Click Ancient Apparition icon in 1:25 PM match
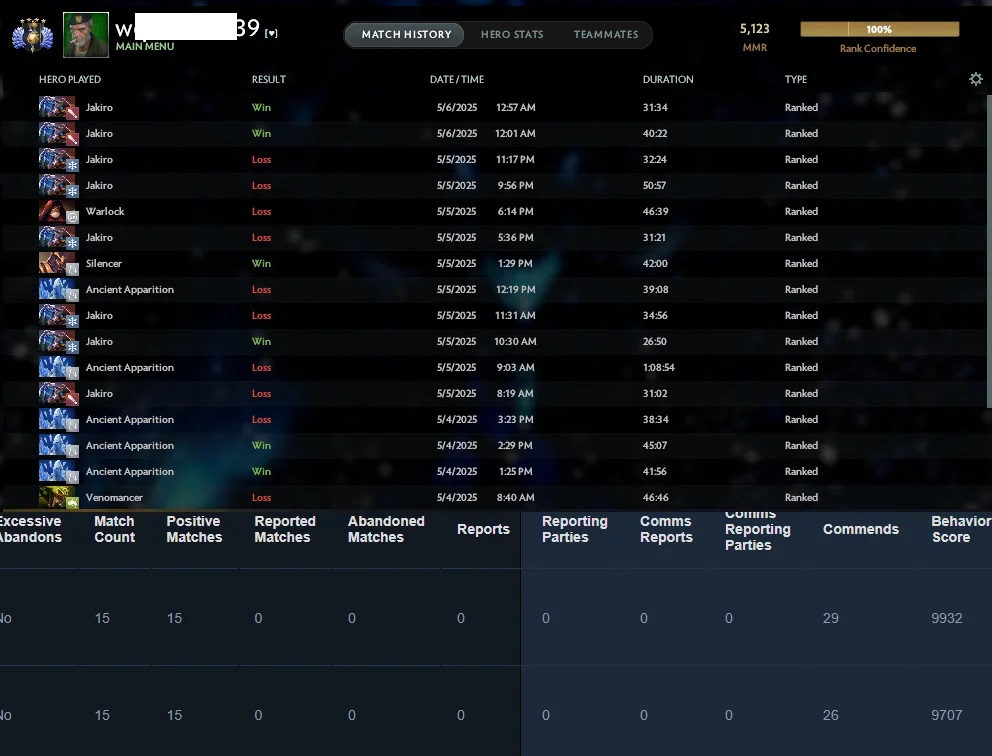Image resolution: width=992 pixels, height=756 pixels. [x=58, y=471]
